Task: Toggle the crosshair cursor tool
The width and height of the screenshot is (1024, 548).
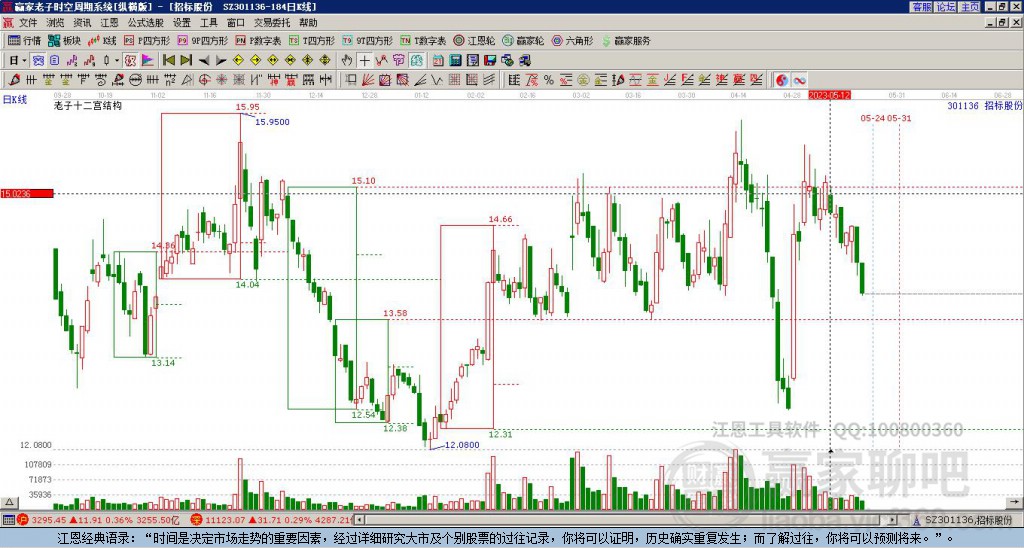Action: coord(364,61)
